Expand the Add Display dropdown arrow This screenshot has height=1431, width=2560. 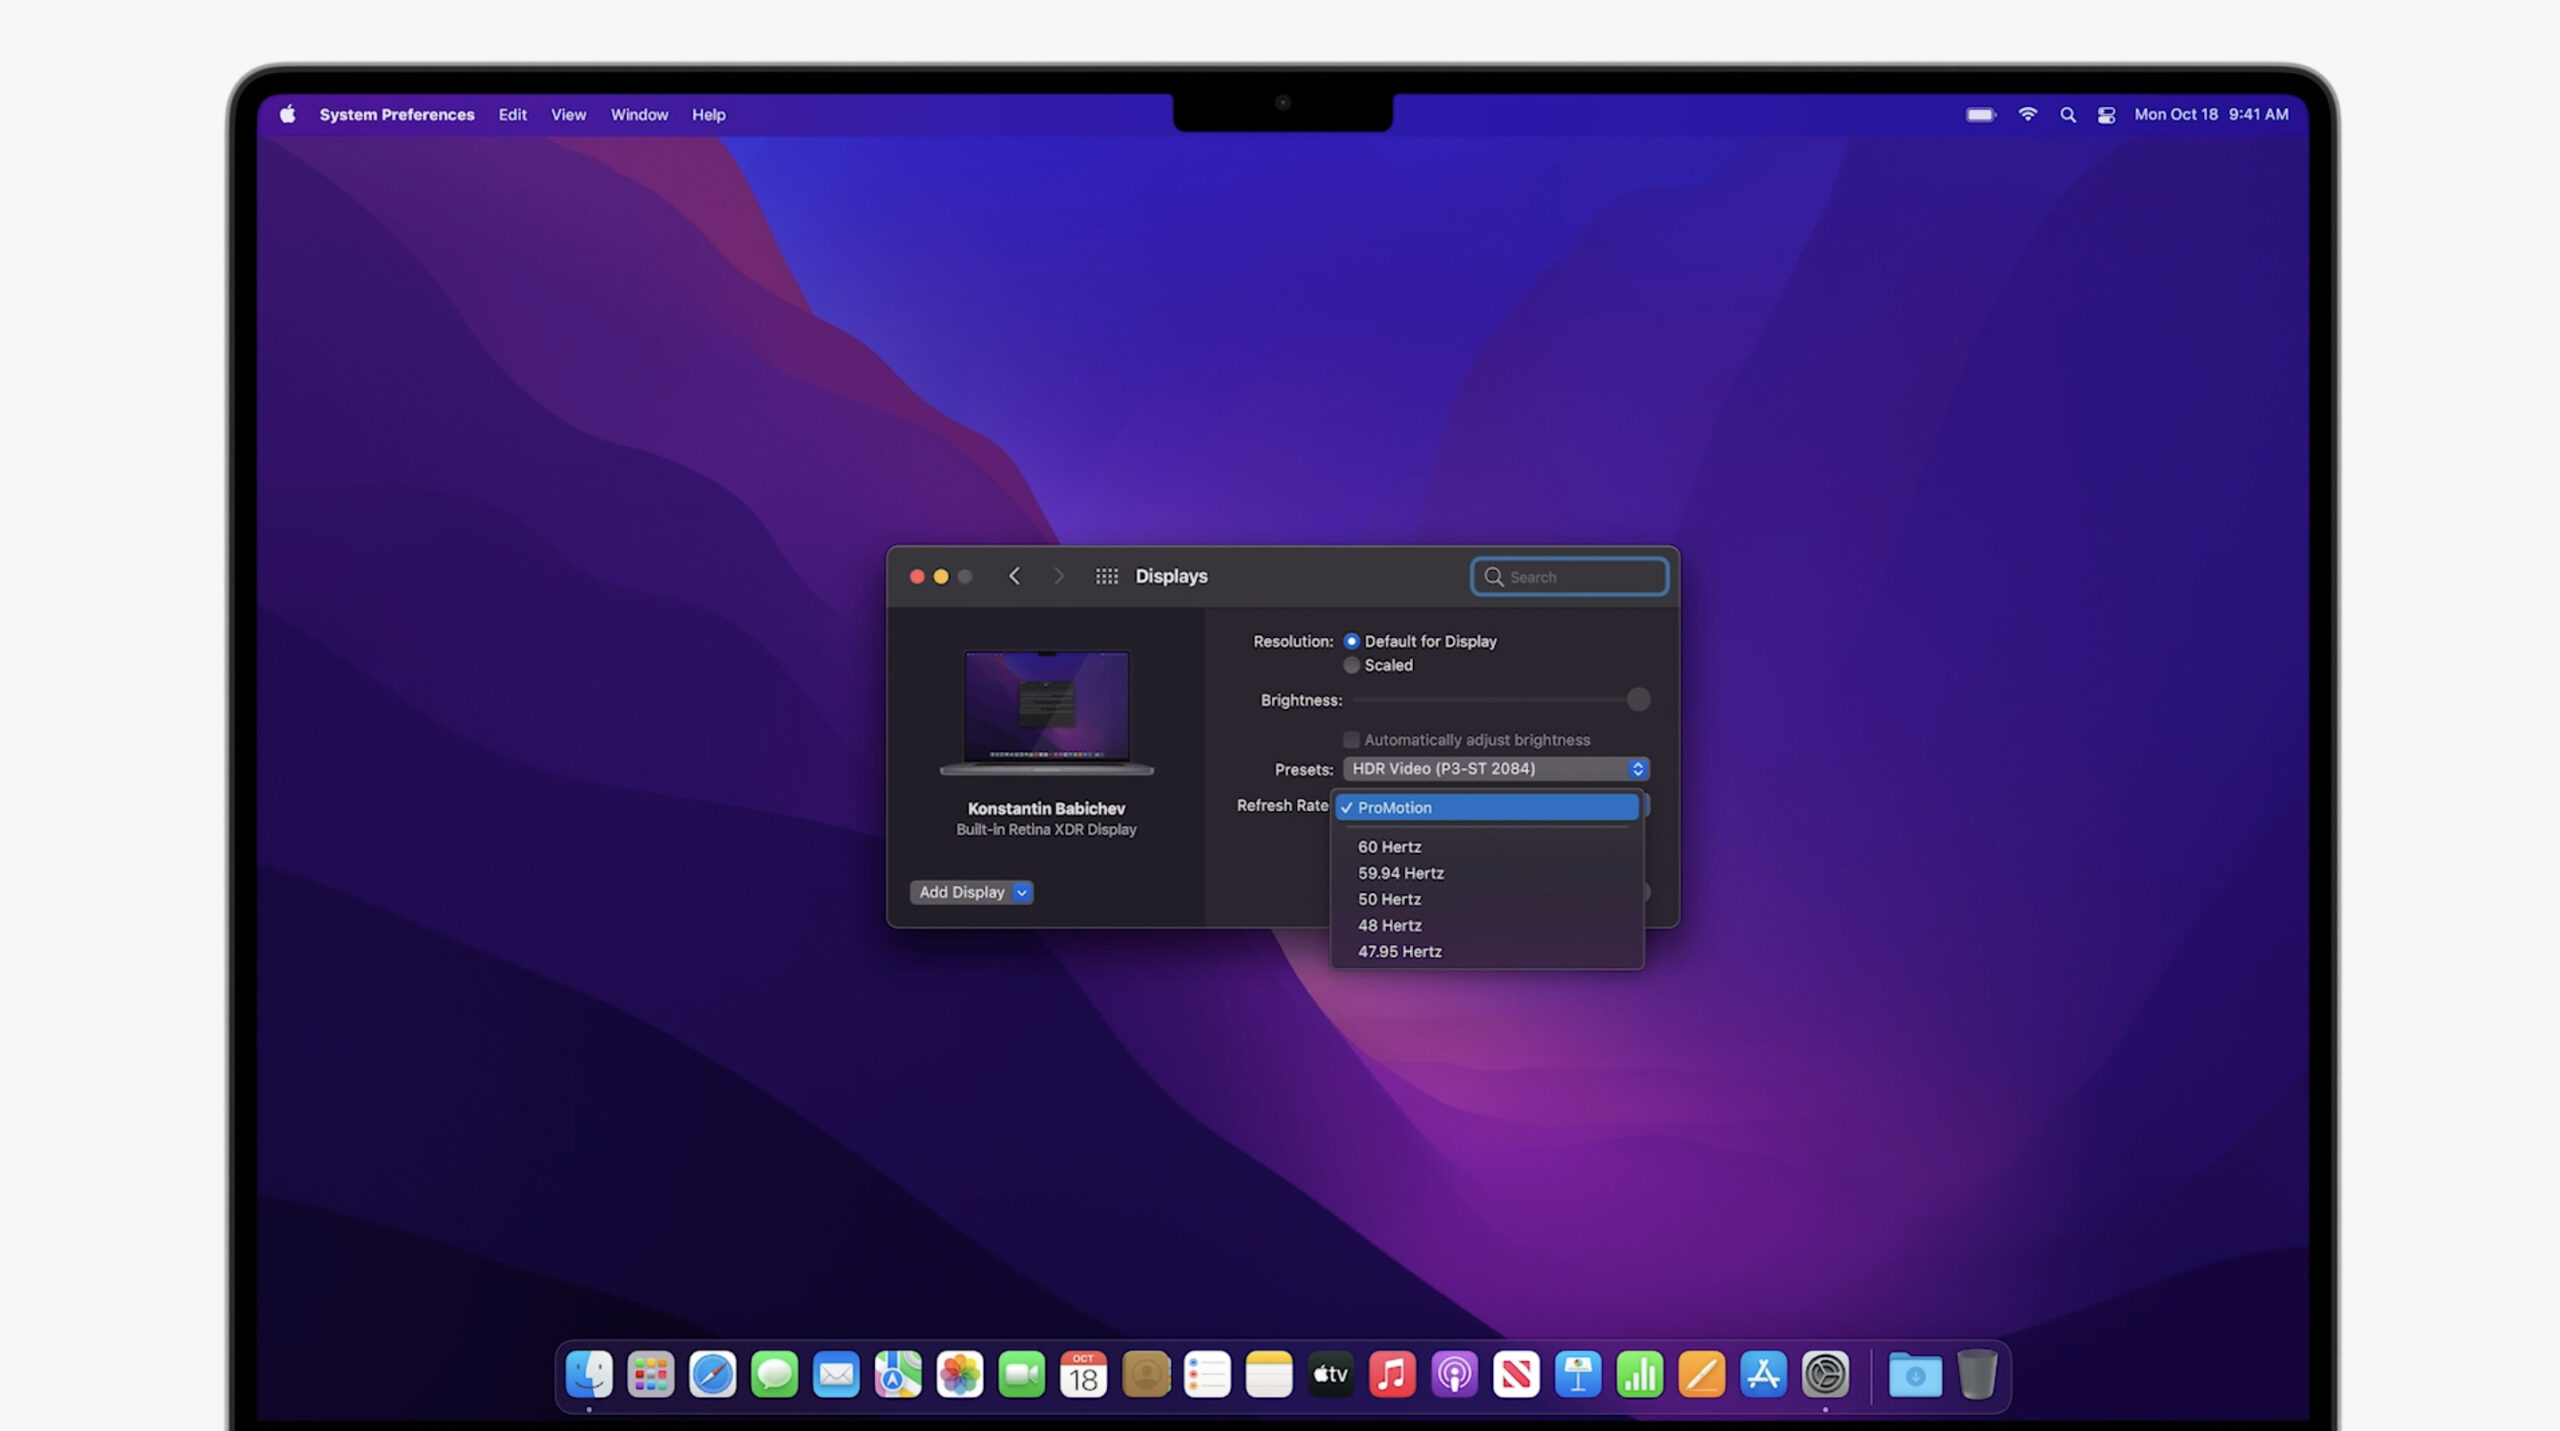tap(1021, 892)
